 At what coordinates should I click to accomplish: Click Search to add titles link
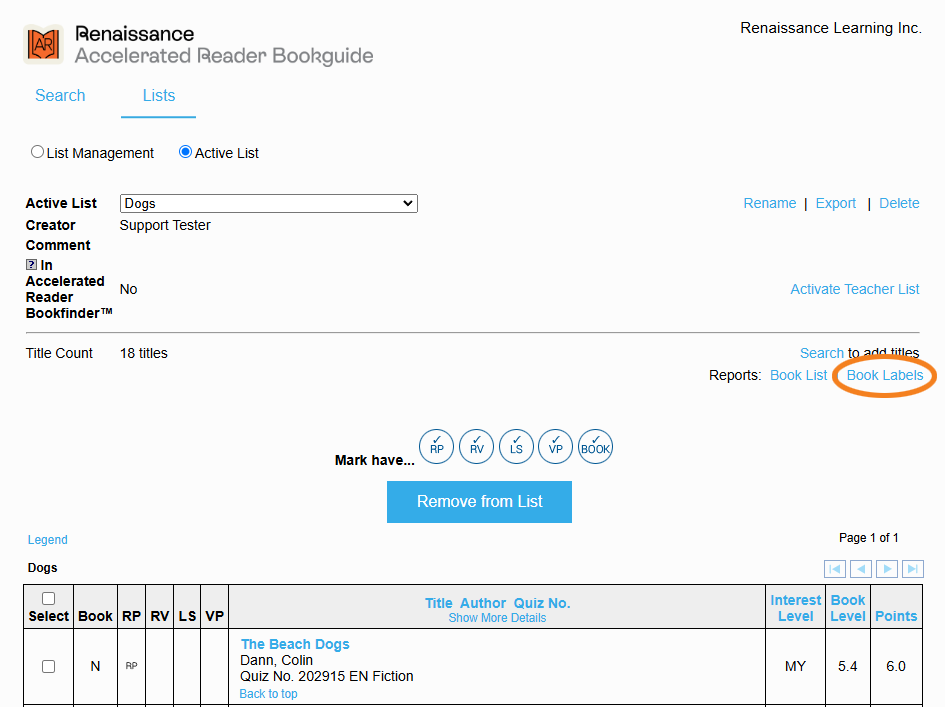click(x=821, y=353)
